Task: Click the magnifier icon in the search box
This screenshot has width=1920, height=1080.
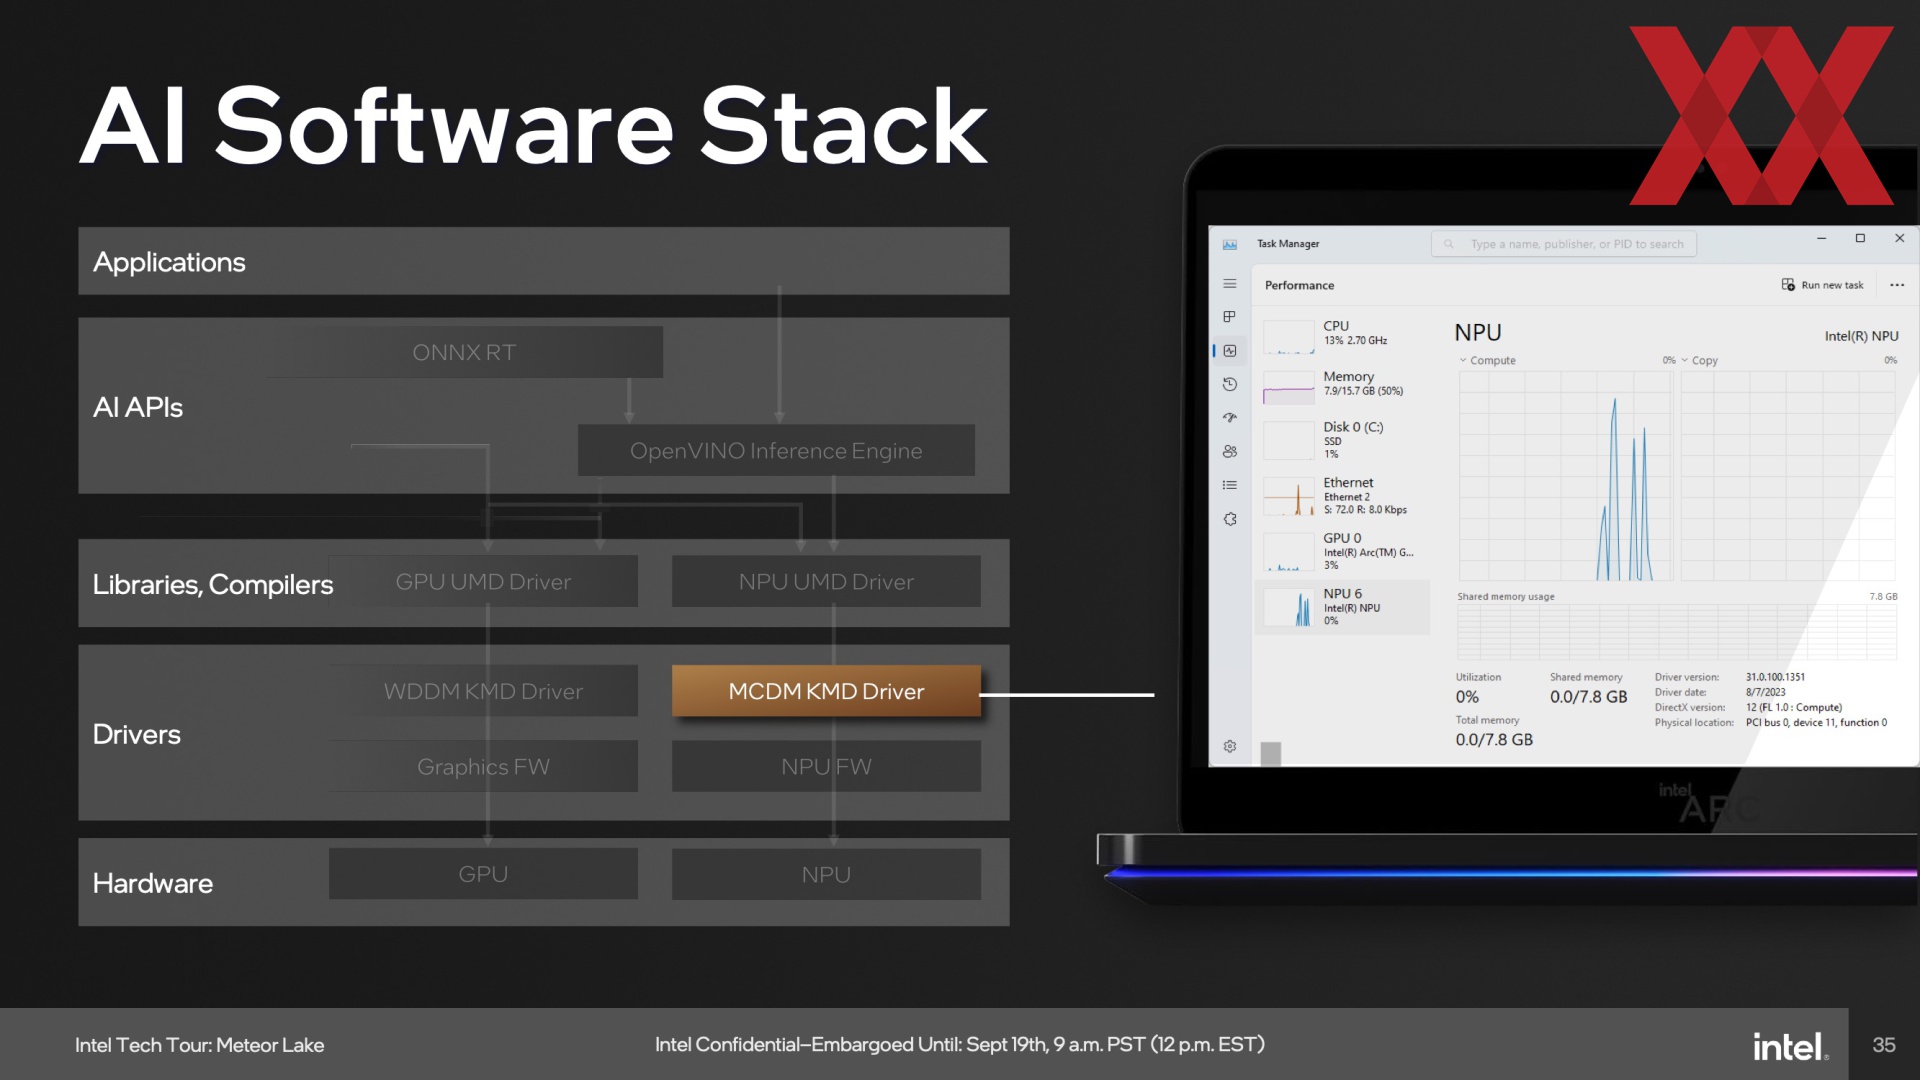Action: [x=1448, y=244]
